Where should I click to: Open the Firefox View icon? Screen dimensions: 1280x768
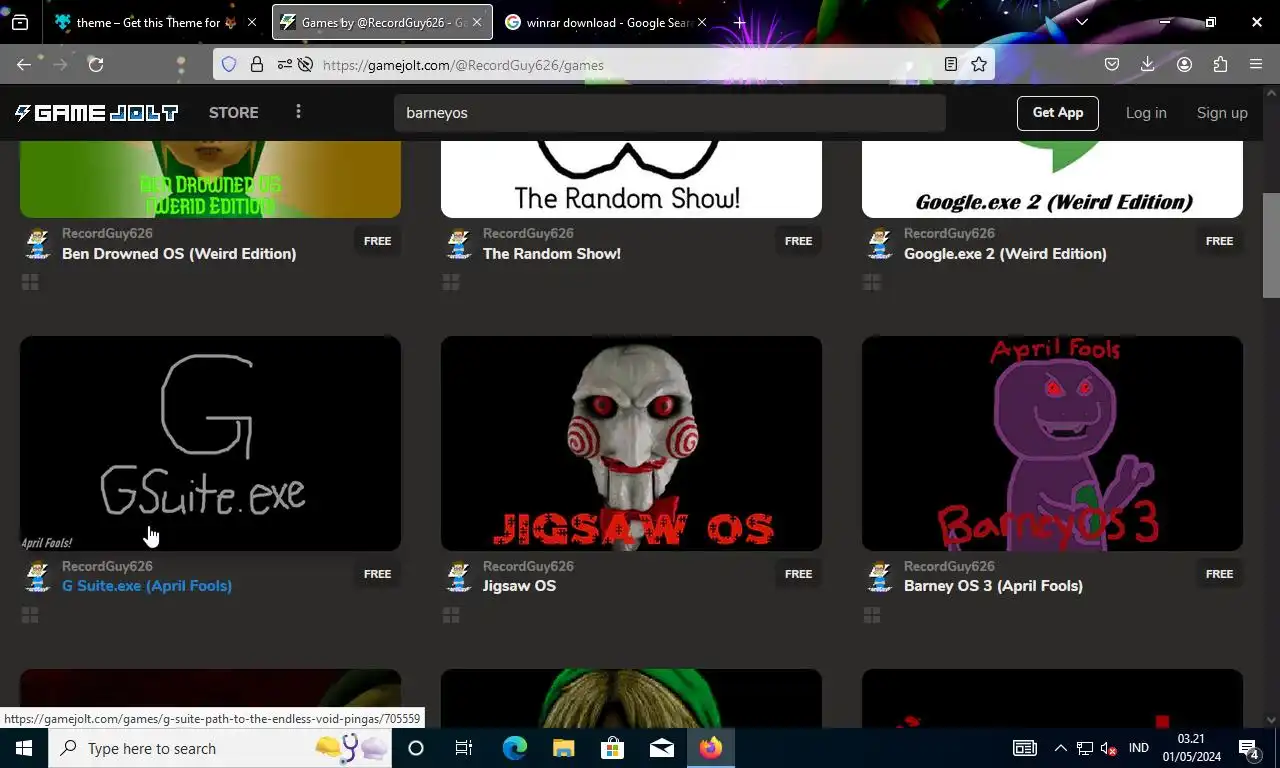click(x=20, y=22)
